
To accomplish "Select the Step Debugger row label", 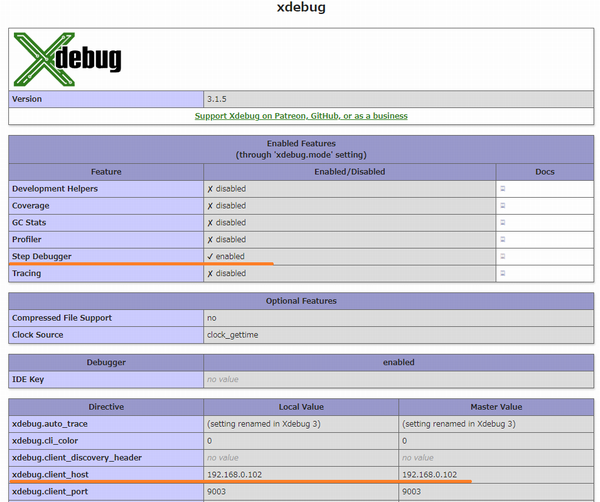I will [42, 256].
